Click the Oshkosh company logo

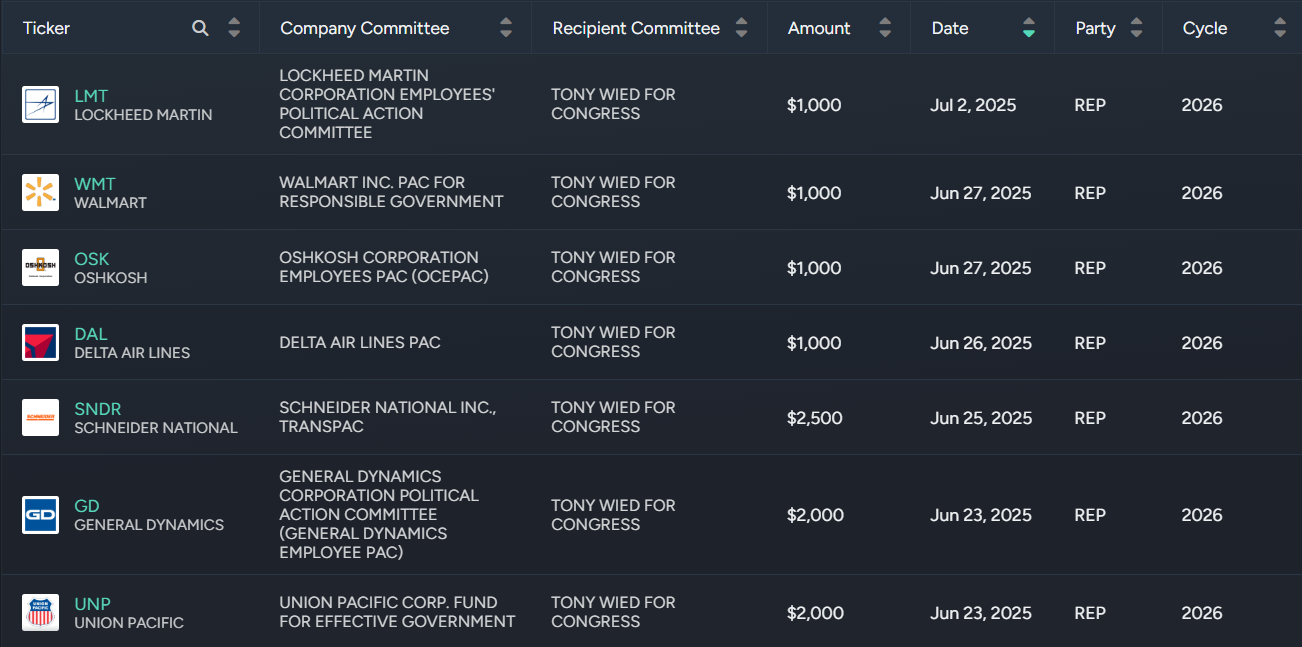(41, 268)
